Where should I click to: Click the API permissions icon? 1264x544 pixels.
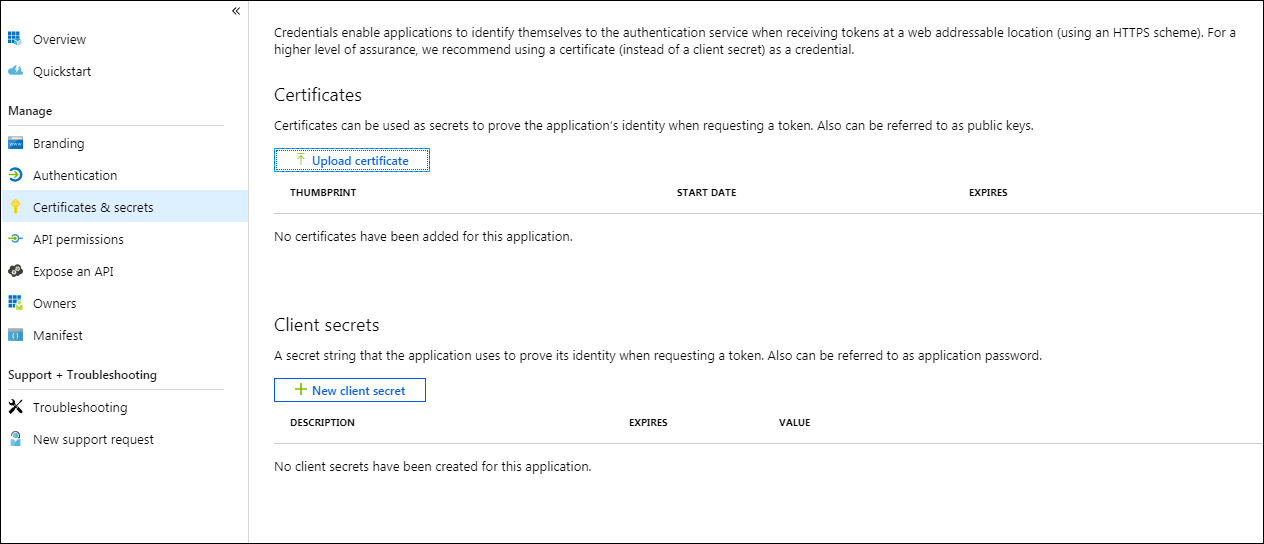click(15, 239)
